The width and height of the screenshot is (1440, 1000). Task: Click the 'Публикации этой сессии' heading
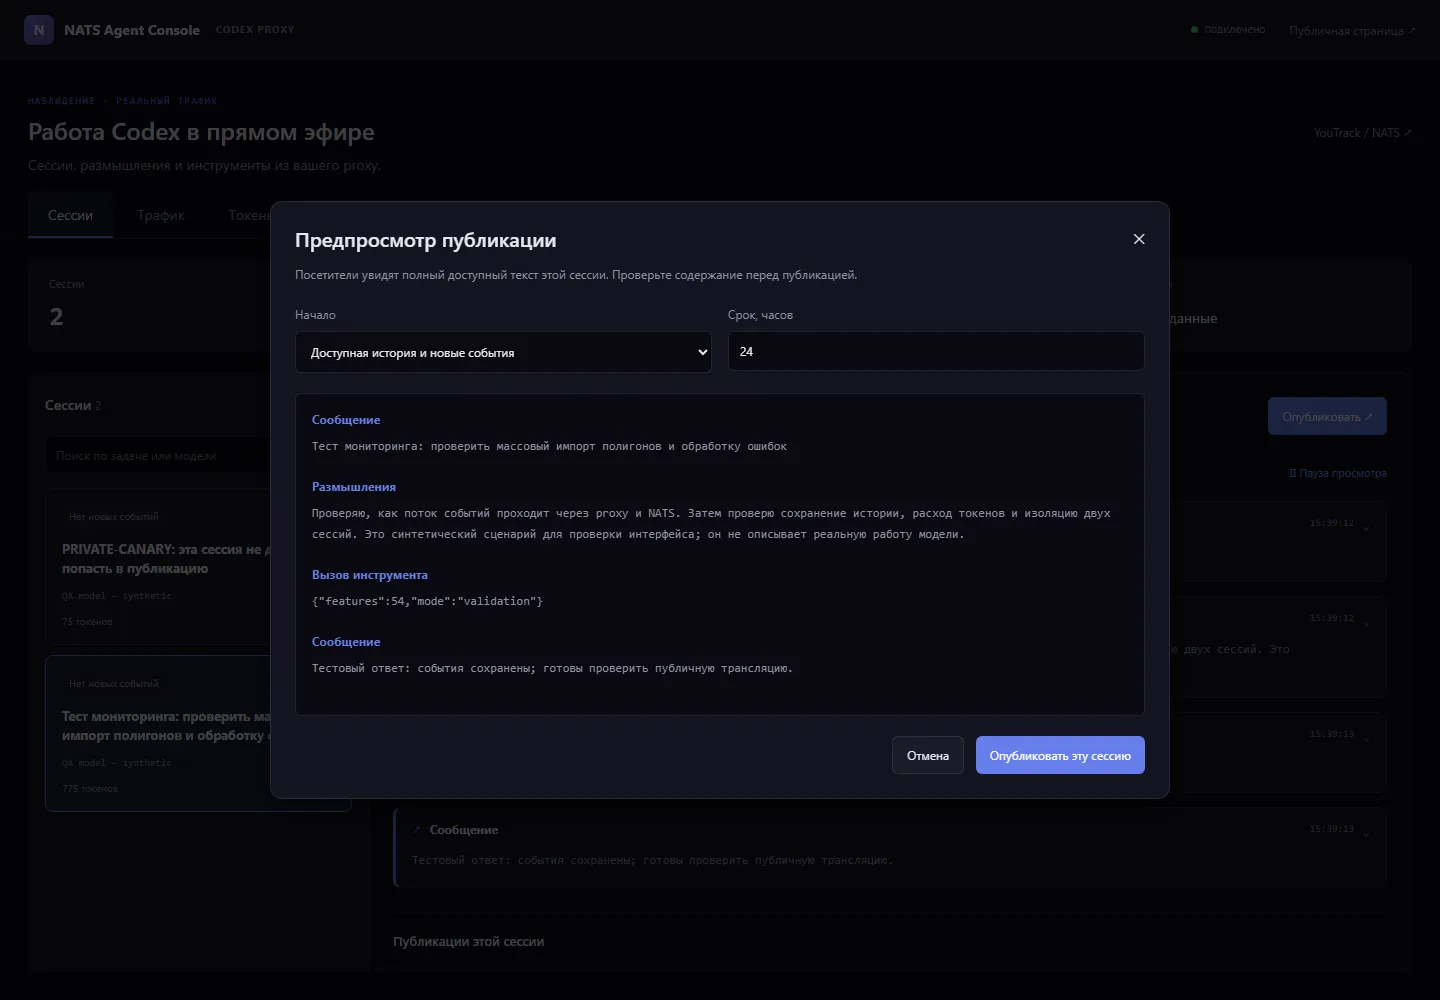point(469,941)
